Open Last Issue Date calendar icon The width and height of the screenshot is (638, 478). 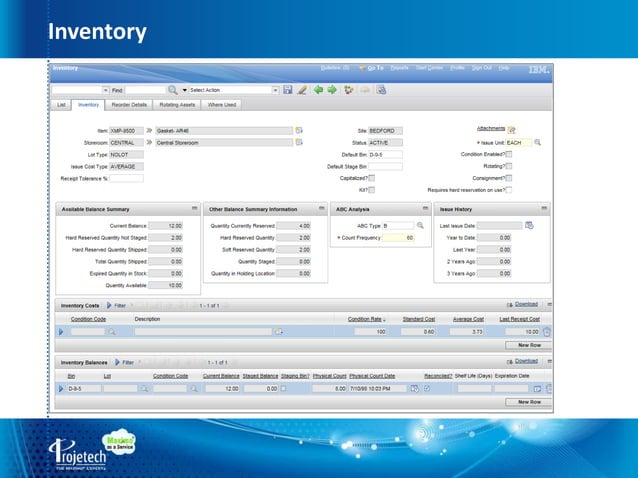tap(530, 226)
